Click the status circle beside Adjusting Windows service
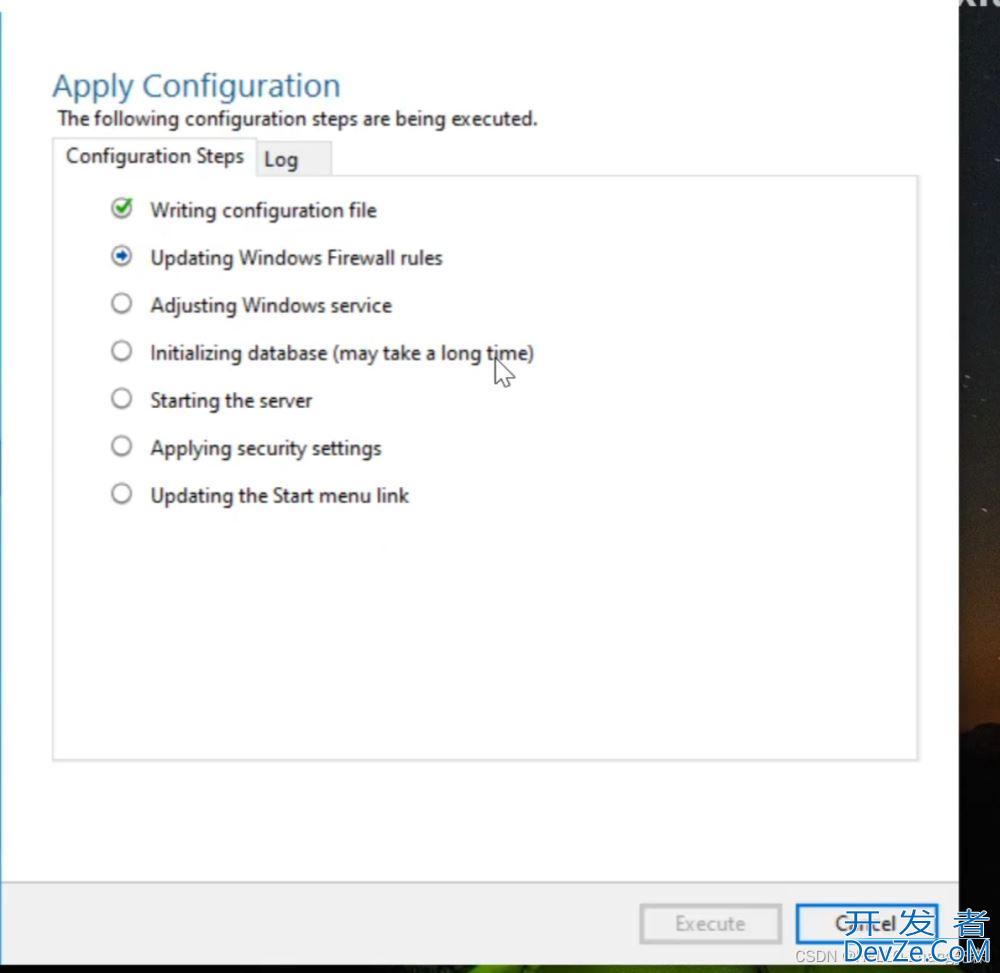 121,304
